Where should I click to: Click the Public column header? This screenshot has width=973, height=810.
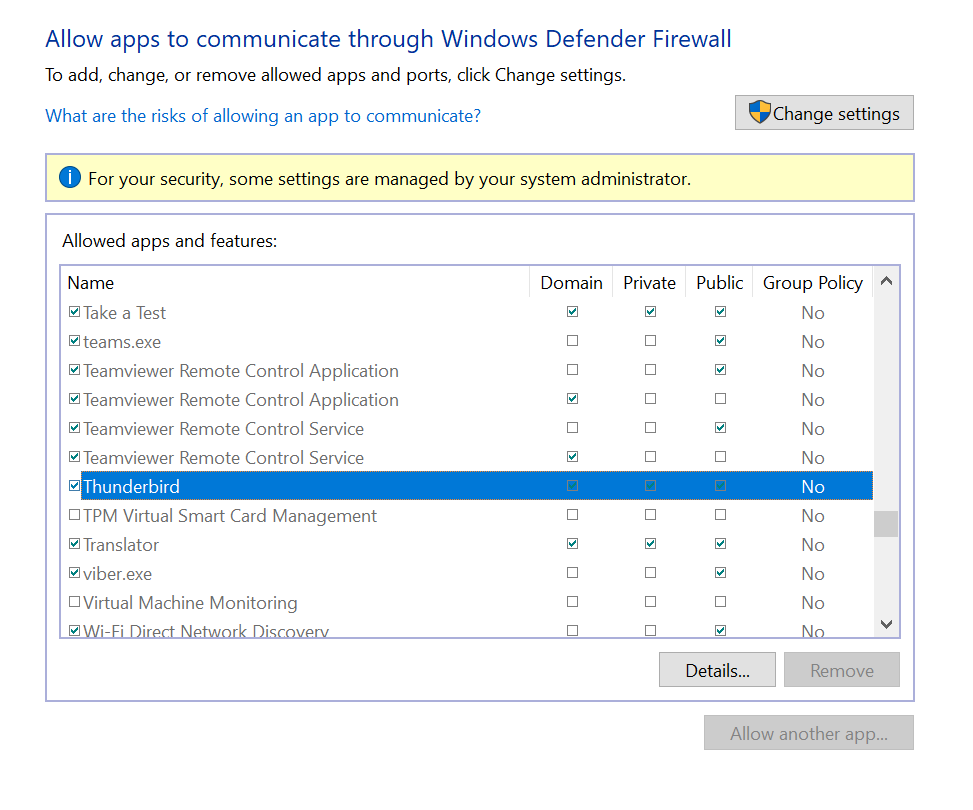tap(719, 282)
